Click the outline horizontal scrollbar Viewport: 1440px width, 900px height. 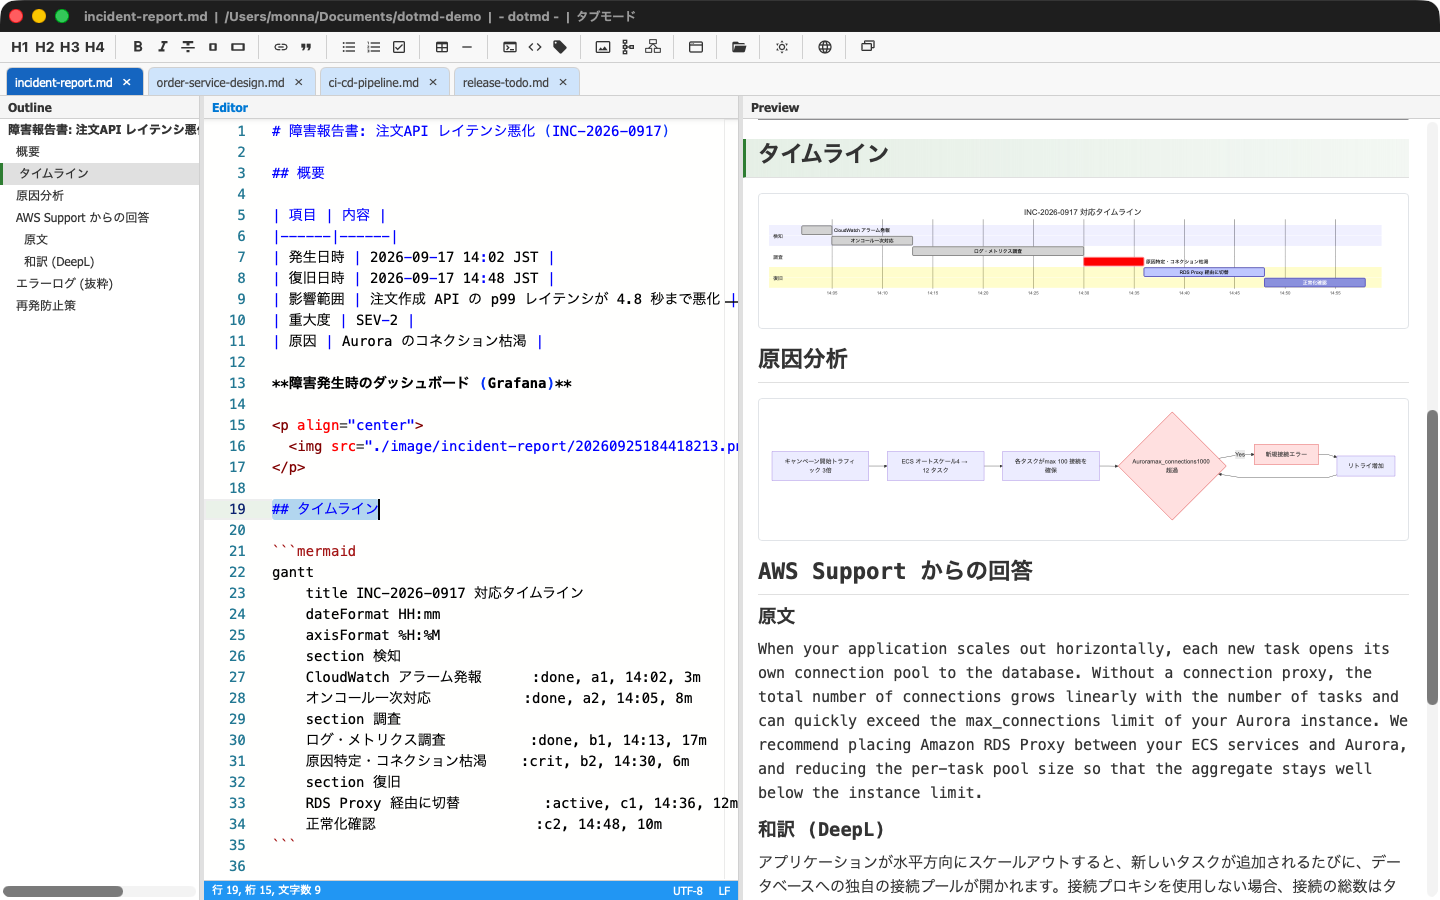[63, 891]
